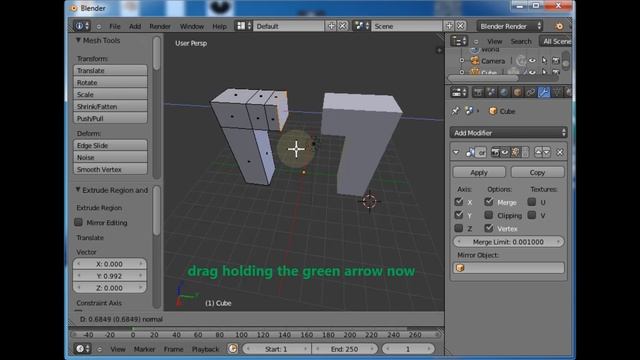Uncheck the Merge option
The image size is (640, 360).
pyautogui.click(x=489, y=202)
